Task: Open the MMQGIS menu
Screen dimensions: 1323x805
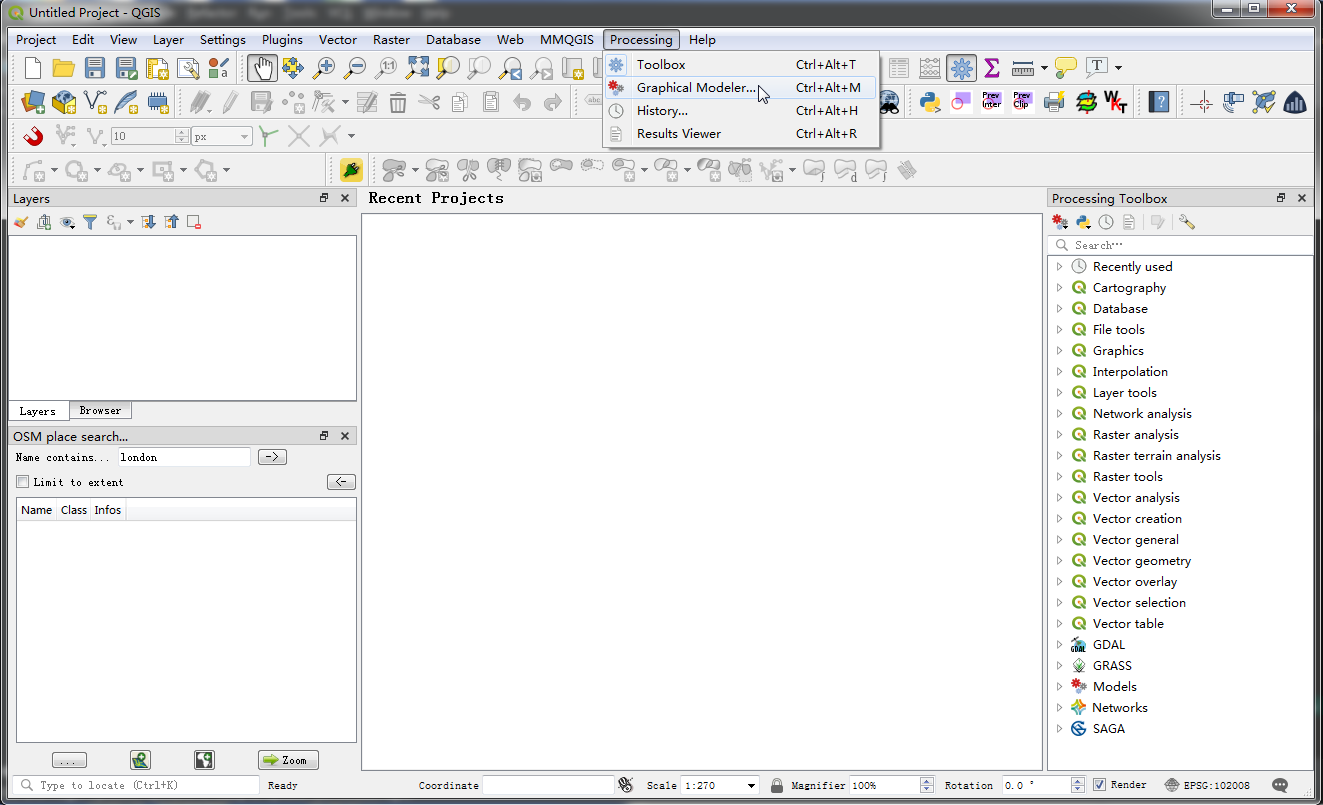Action: [x=567, y=40]
